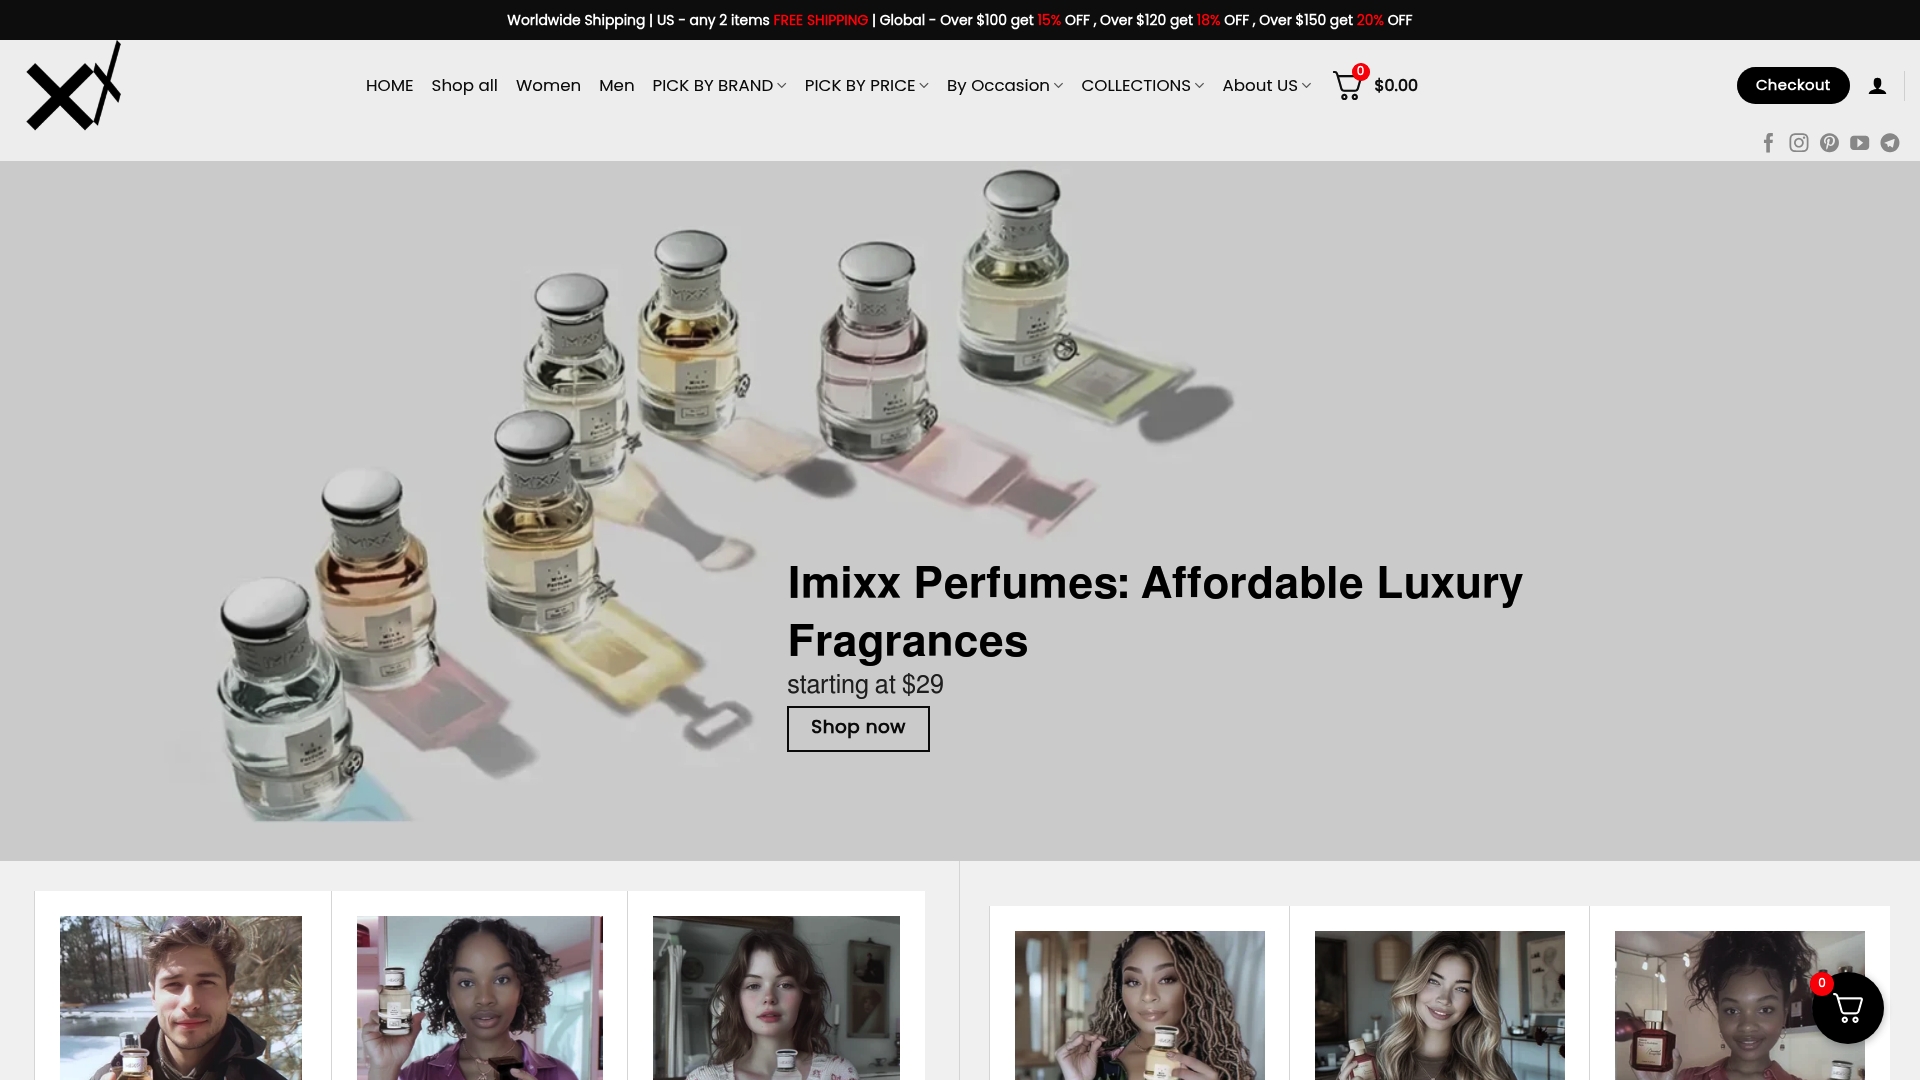Click the $0.00 cart total
The height and width of the screenshot is (1080, 1920).
[1396, 86]
